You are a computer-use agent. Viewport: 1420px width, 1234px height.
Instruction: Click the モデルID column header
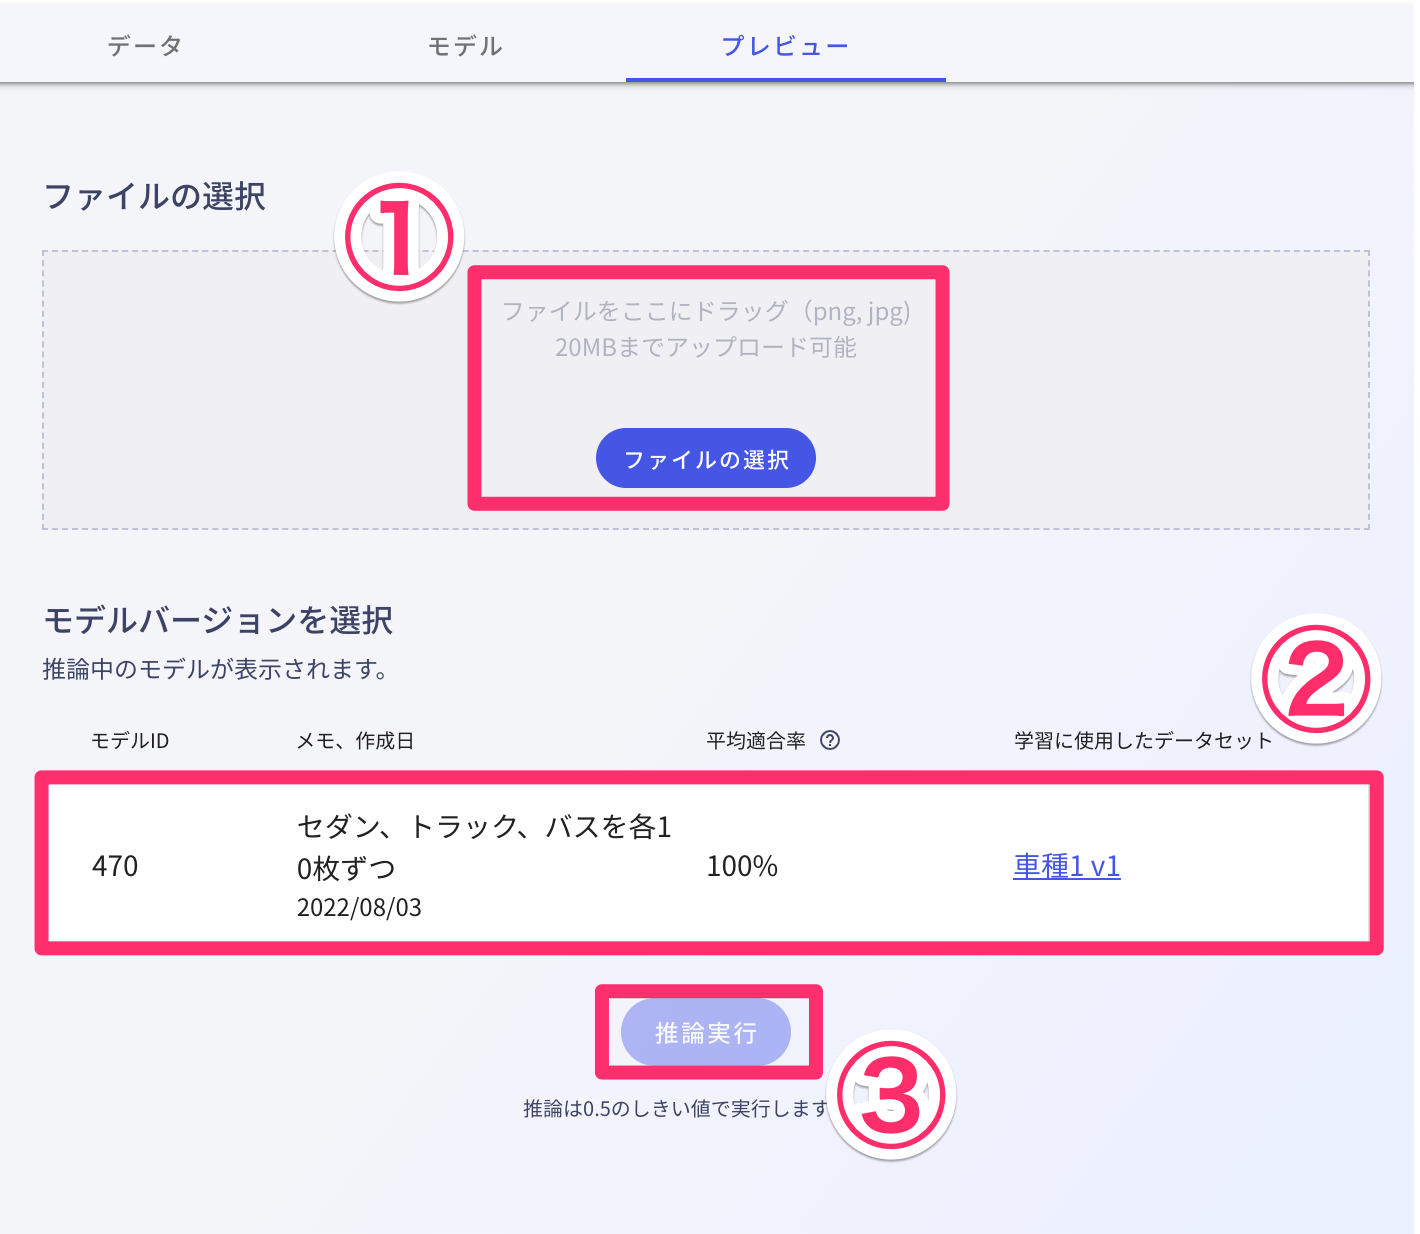pos(130,740)
